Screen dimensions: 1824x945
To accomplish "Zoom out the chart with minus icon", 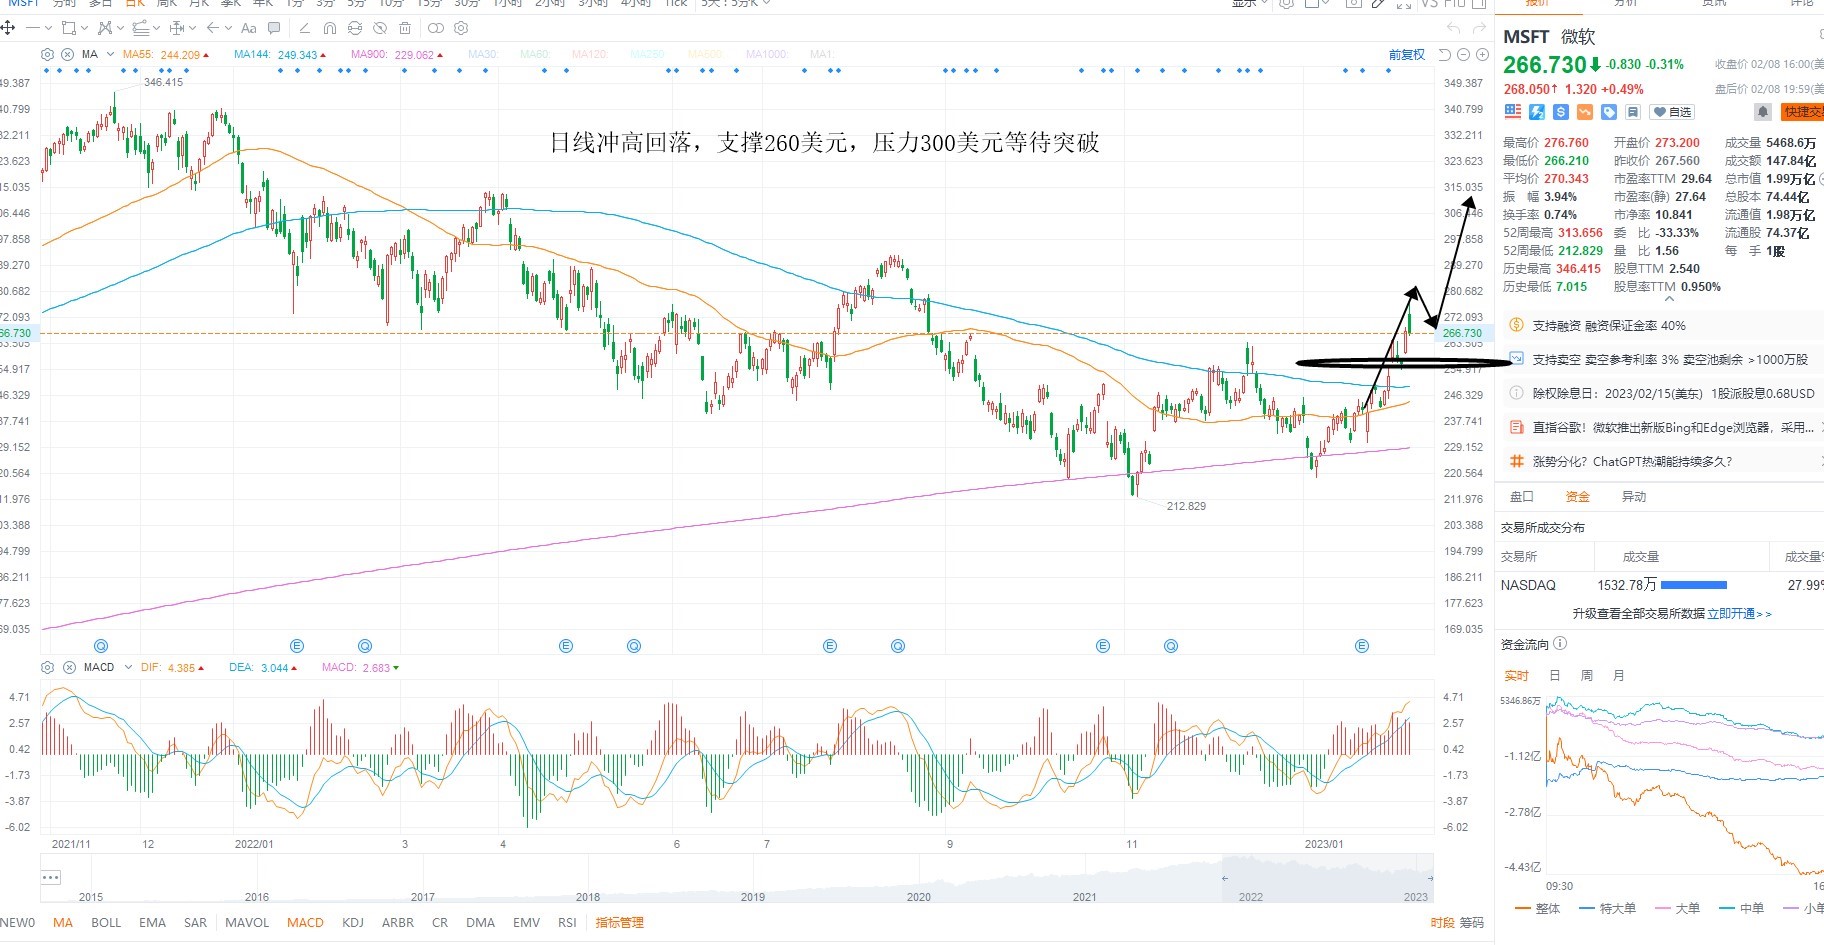I will (1464, 55).
